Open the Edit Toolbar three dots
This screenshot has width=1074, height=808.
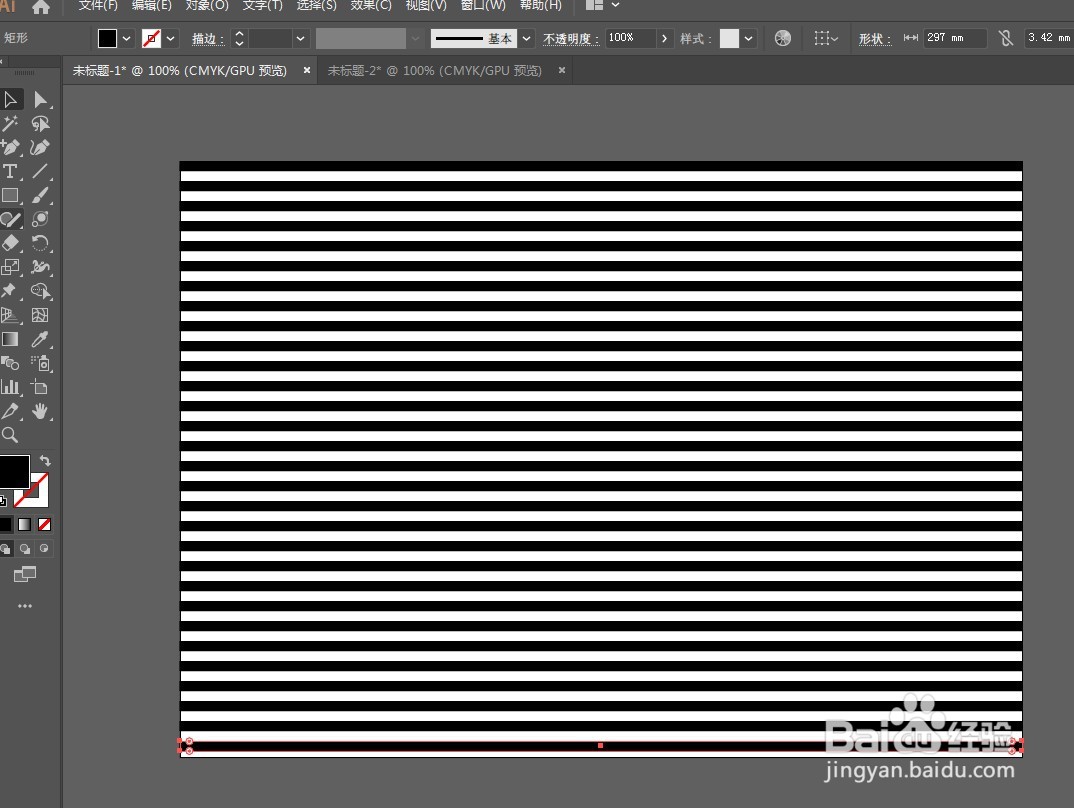[x=25, y=606]
